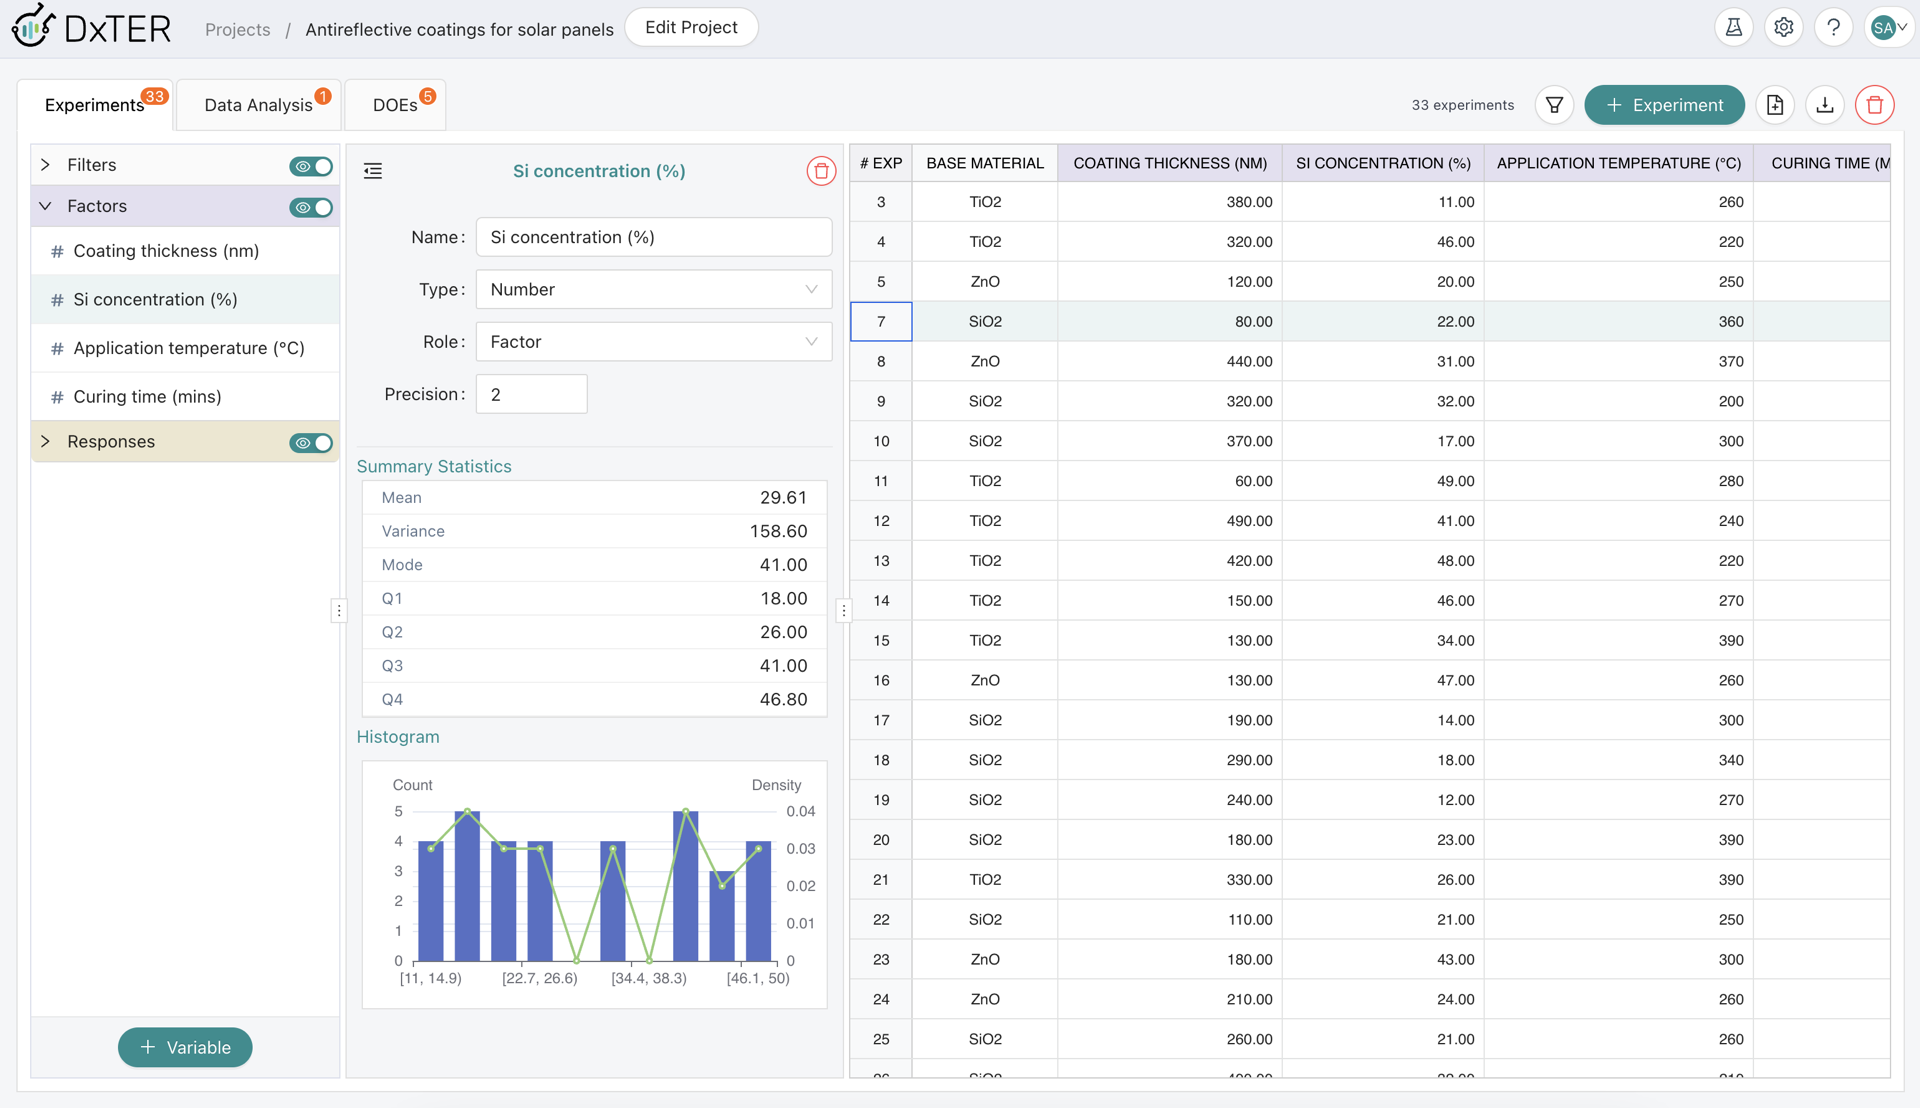
Task: Click the filter funnel icon
Action: (x=1554, y=105)
